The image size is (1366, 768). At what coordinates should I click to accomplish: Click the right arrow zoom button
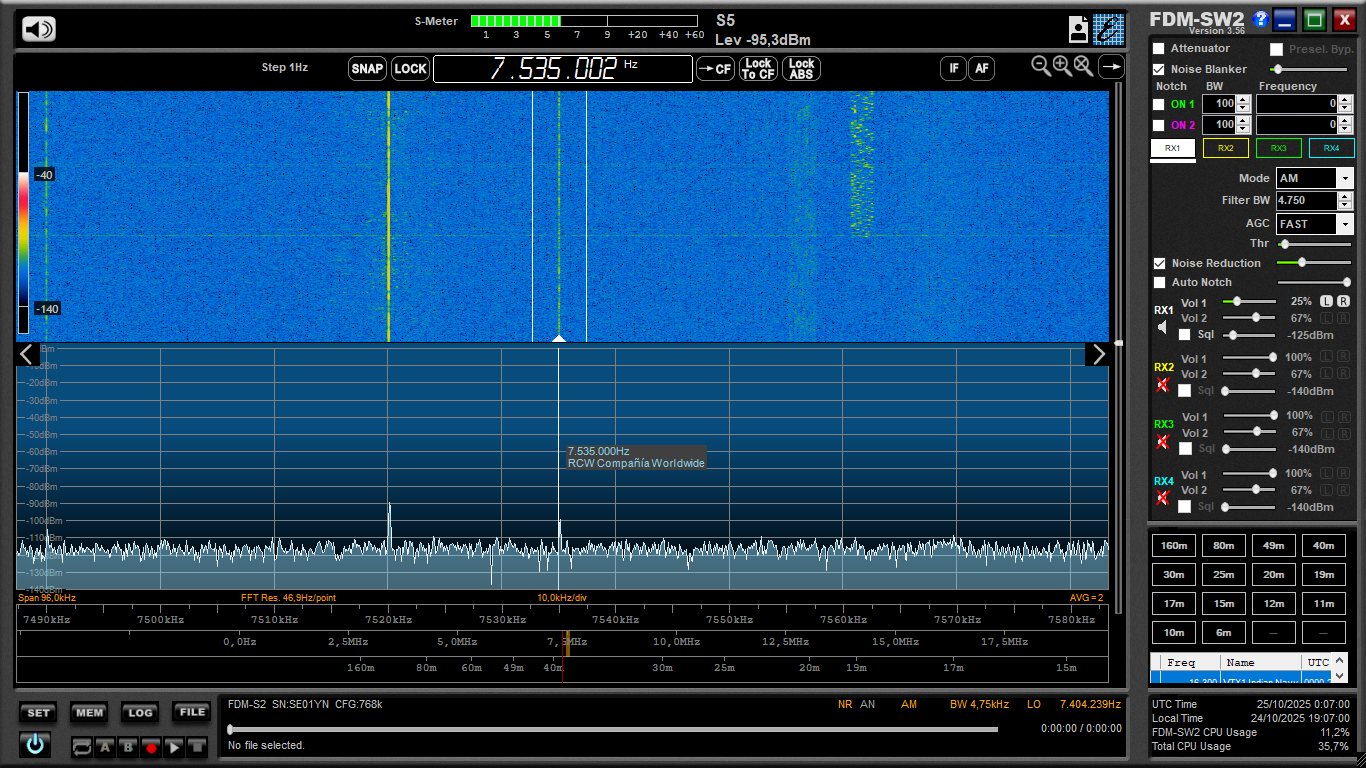click(x=1111, y=67)
